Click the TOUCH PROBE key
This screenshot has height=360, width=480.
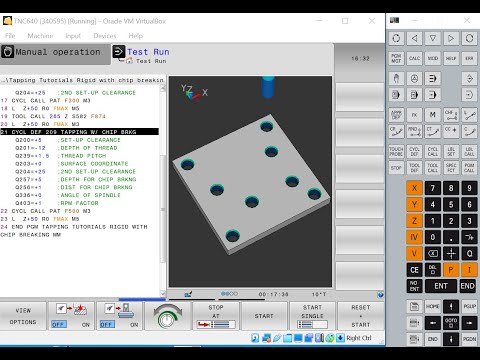(396, 152)
